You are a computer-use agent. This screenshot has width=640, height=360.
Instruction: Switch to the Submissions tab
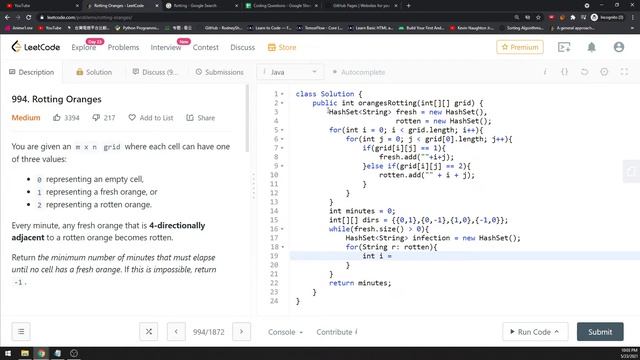[x=220, y=72]
